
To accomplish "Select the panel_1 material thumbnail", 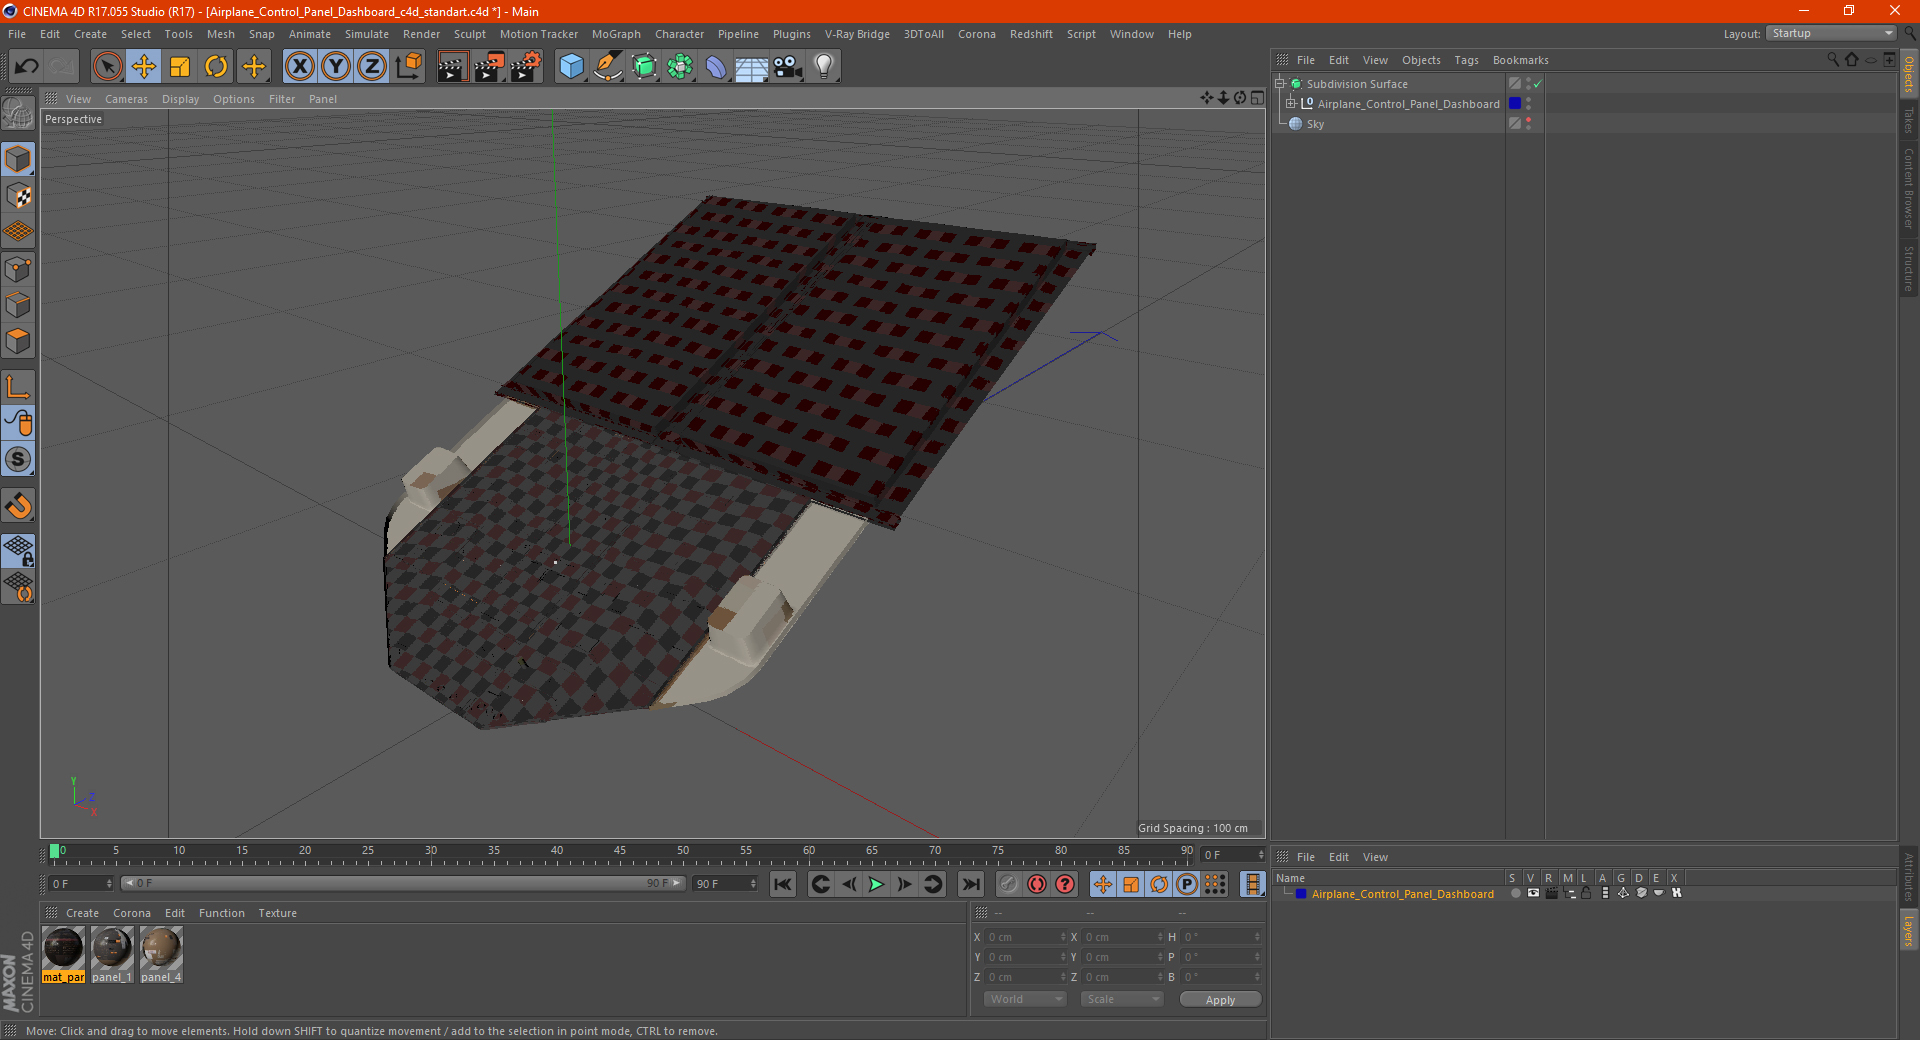I will [112, 954].
